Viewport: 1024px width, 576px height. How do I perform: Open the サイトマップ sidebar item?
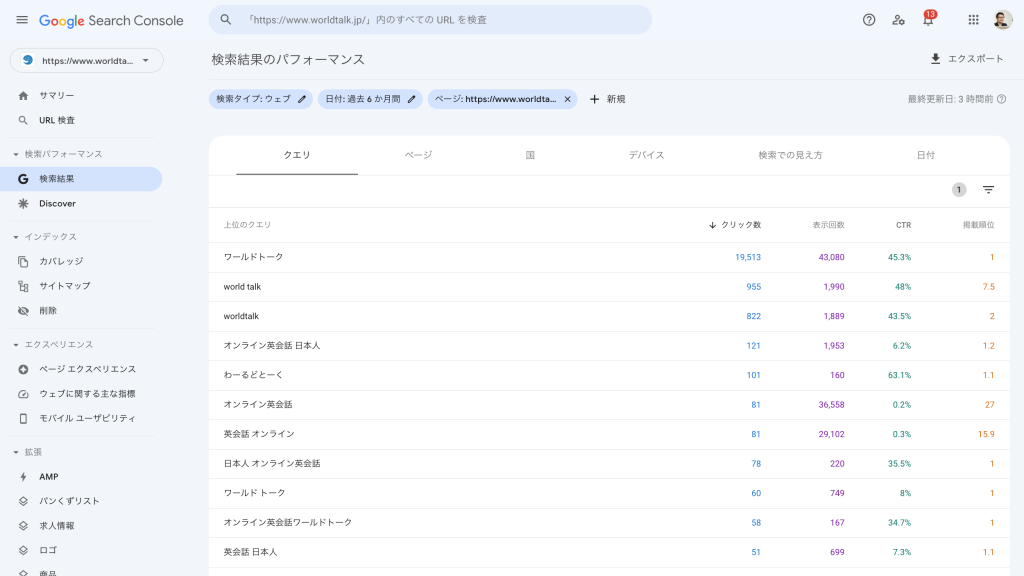(x=64, y=286)
